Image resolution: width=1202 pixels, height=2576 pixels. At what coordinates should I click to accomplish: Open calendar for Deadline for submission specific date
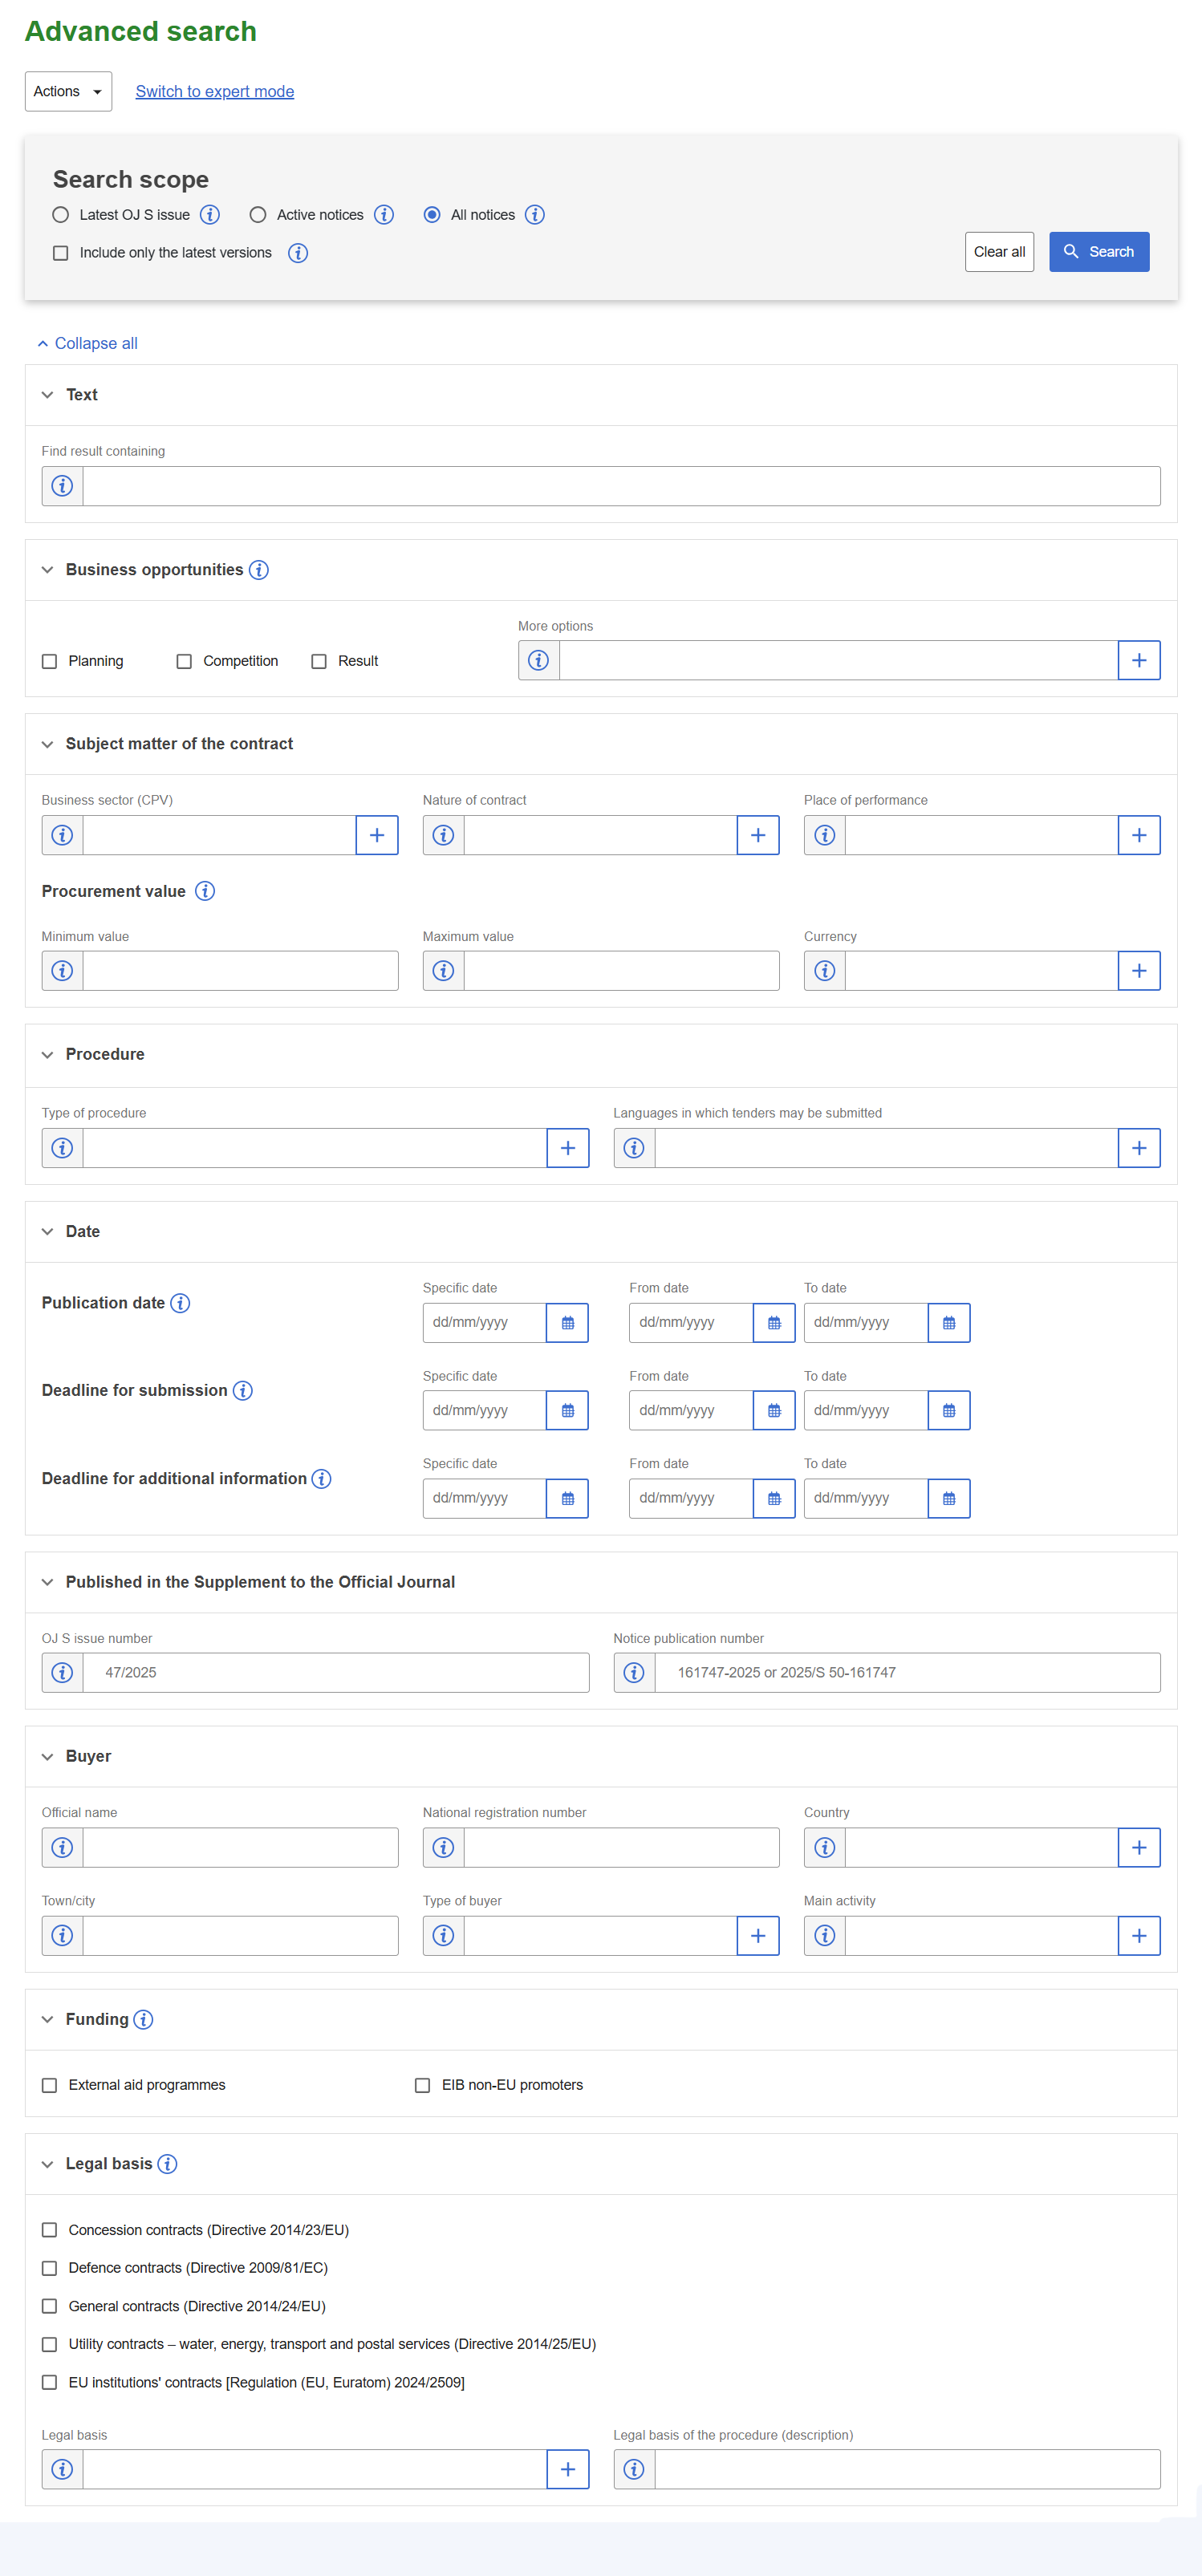[568, 1411]
